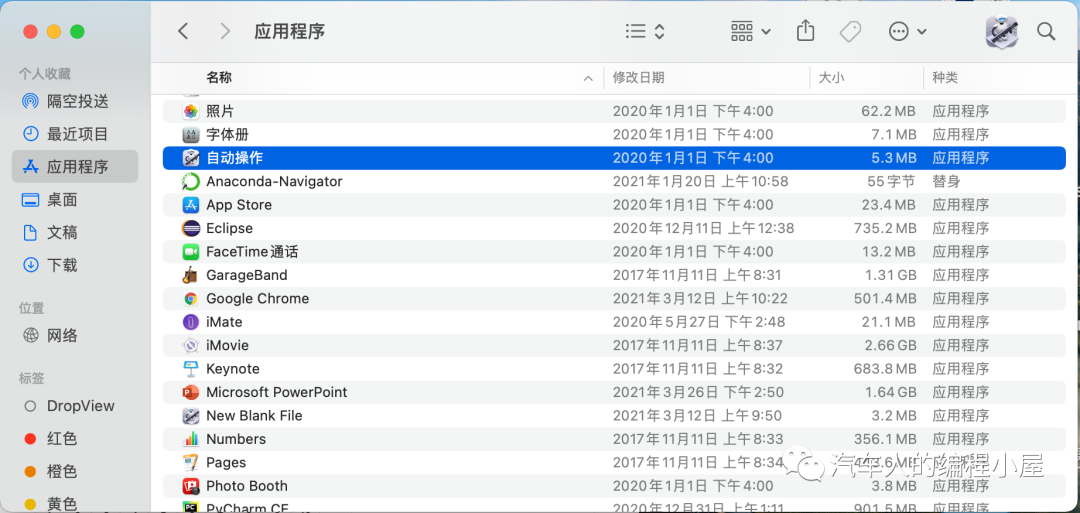Select the Microsoft PowerPoint app icon

[191, 392]
